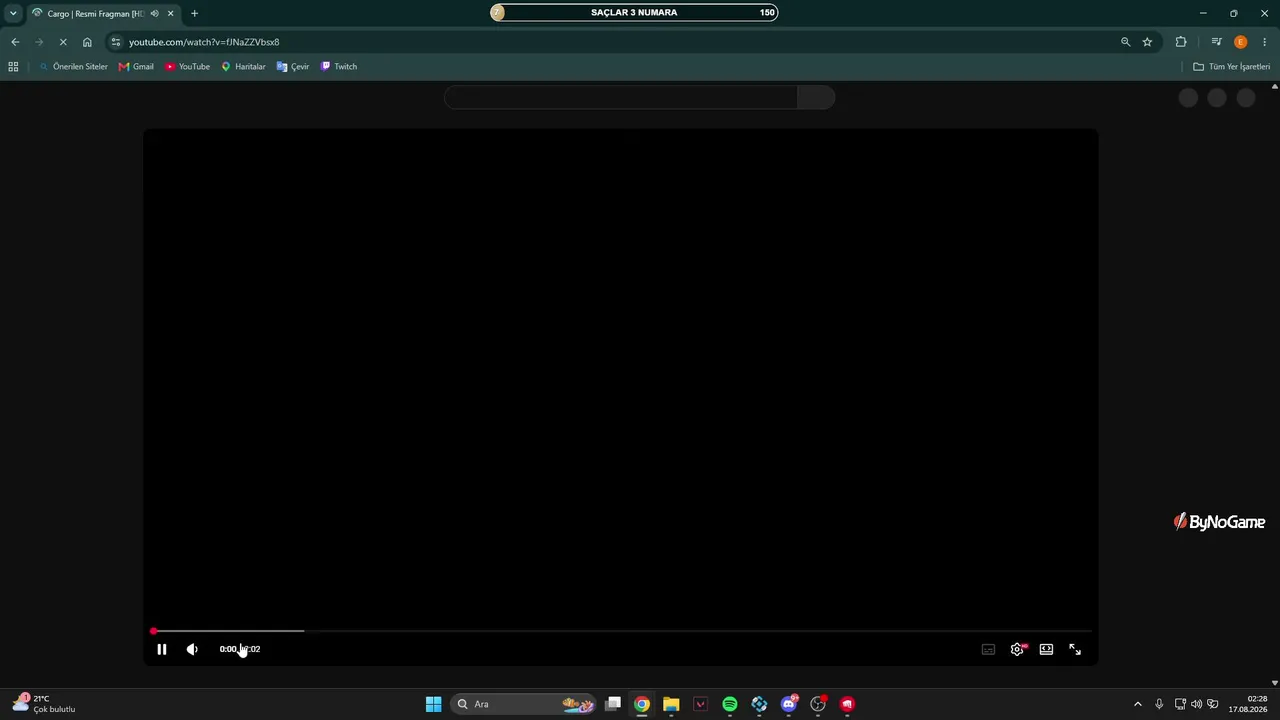Click the taskbar Ara search box
The image size is (1280, 720).
click(523, 704)
